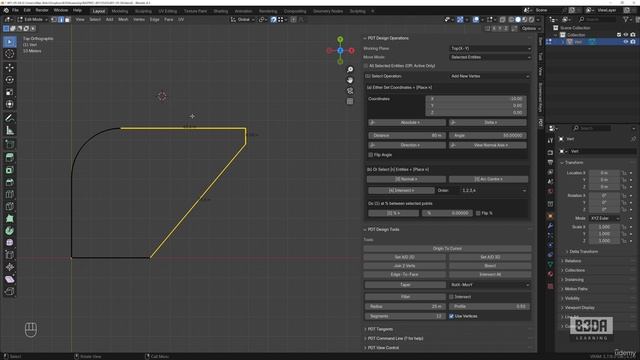This screenshot has height=360, width=640.
Task: Uncheck Use Vertices checkbox
Action: 451,316
